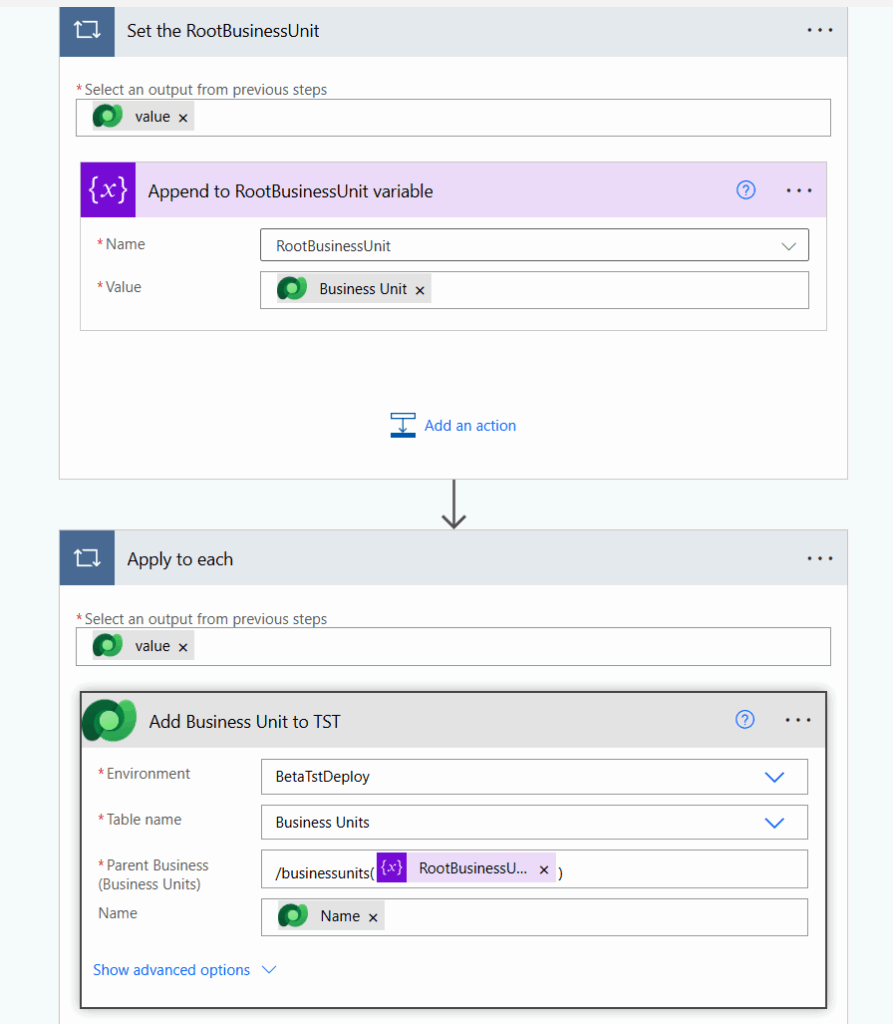The width and height of the screenshot is (893, 1024).
Task: Click Dataverse icon on Add Business Unit to TST
Action: 109,720
